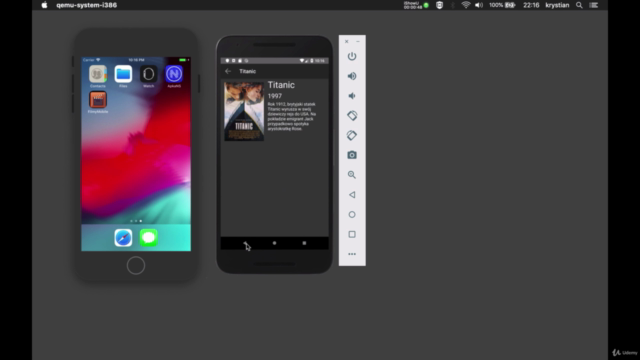Tap Android navigation home dot
The image size is (640, 360).
coord(274,243)
